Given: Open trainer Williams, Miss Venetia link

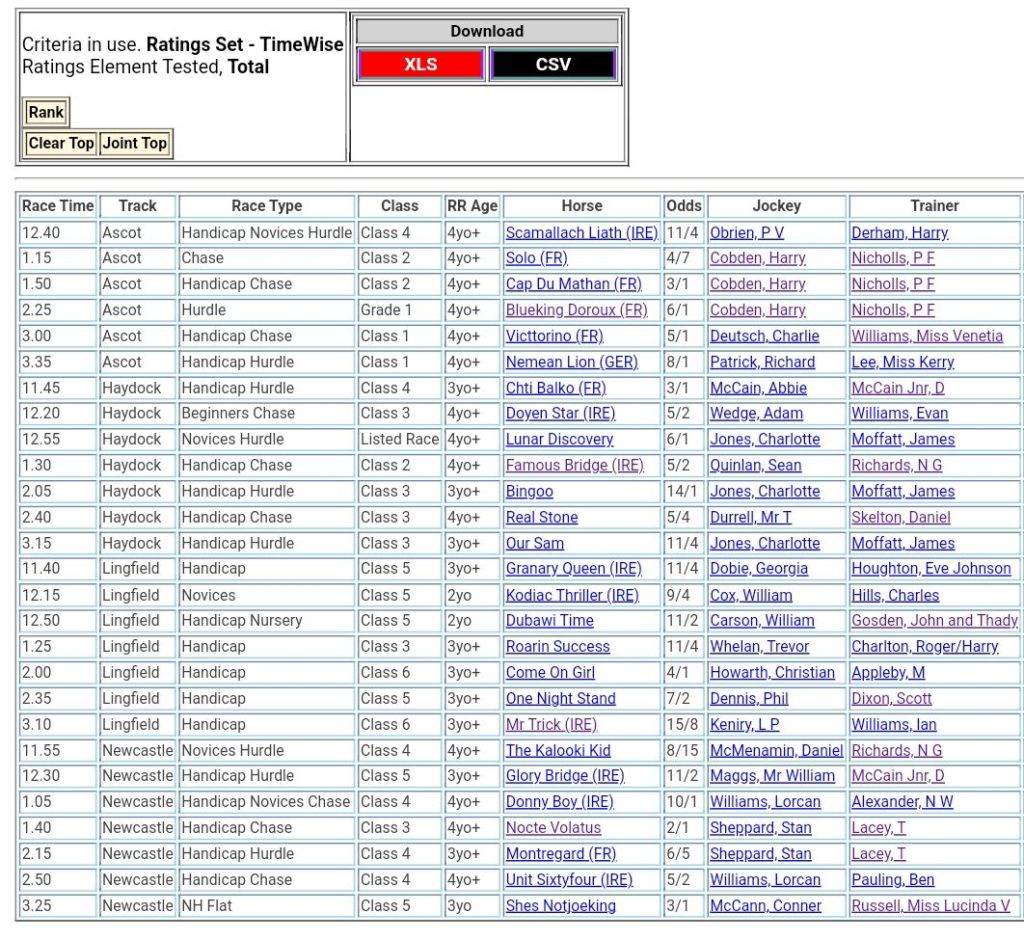Looking at the screenshot, I should (927, 336).
